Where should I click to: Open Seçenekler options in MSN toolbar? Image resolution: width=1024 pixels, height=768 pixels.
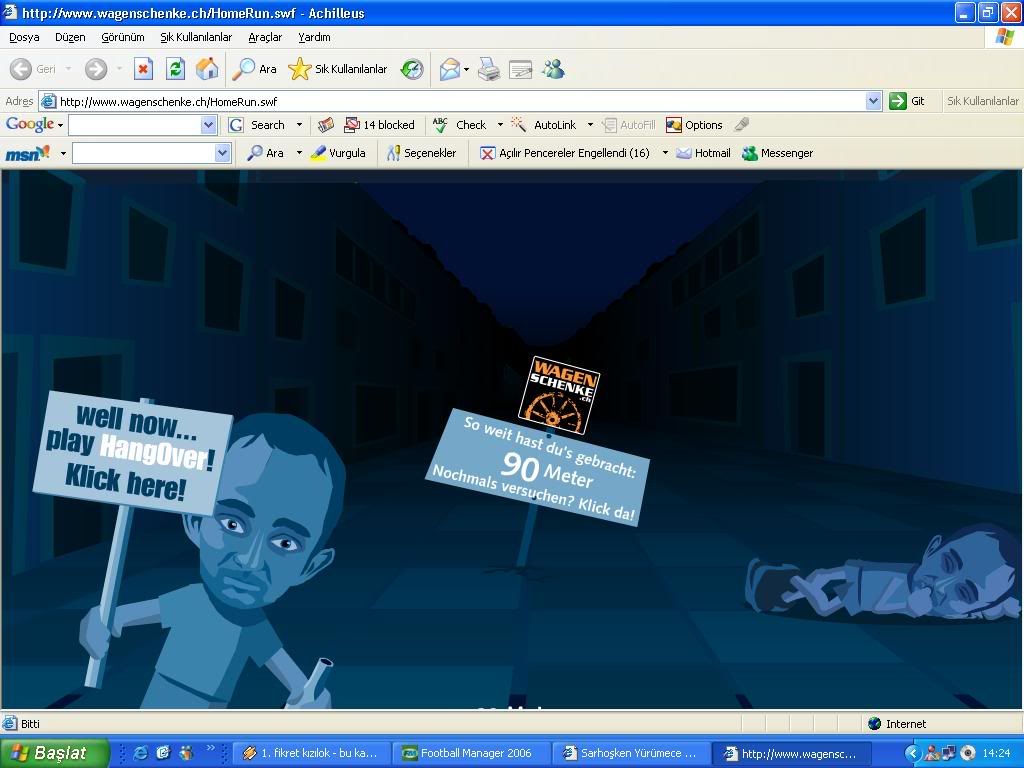421,153
